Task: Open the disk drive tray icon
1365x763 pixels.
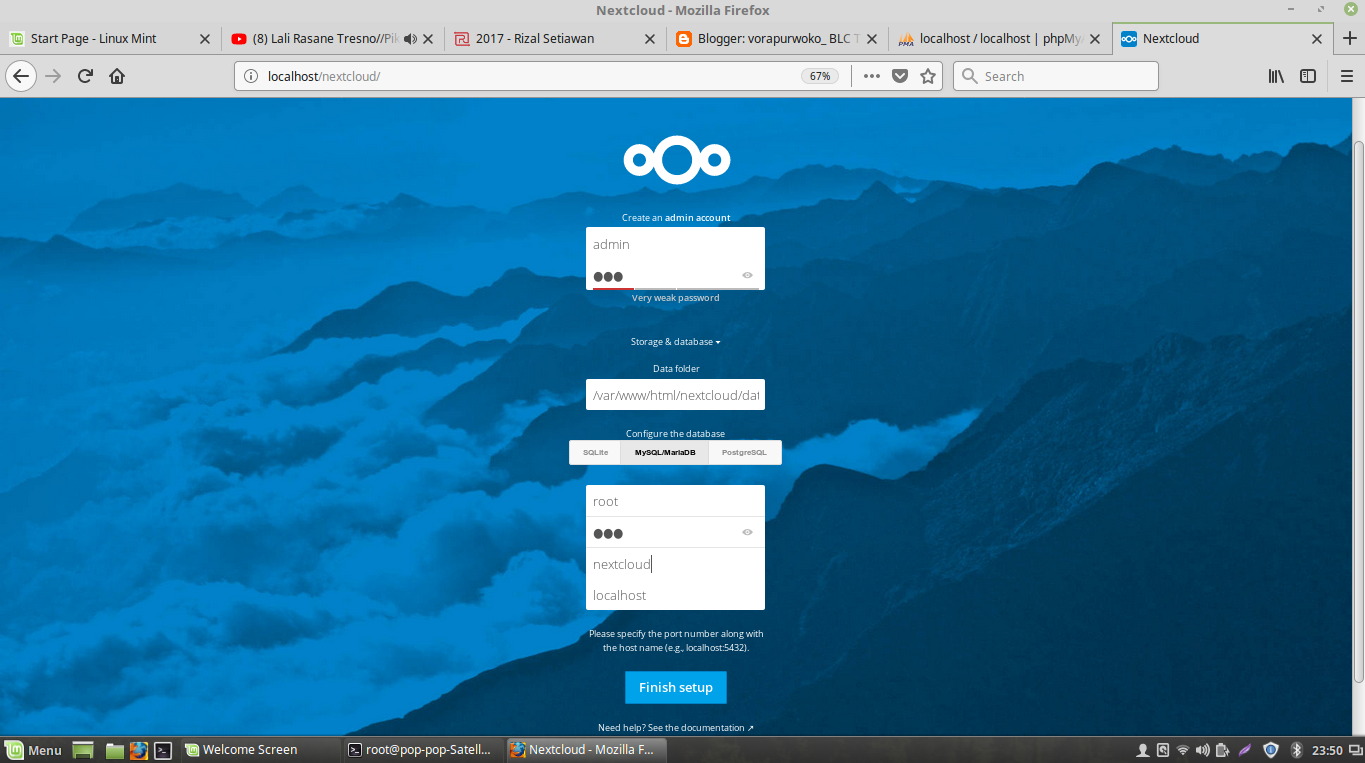Action: (x=1163, y=750)
